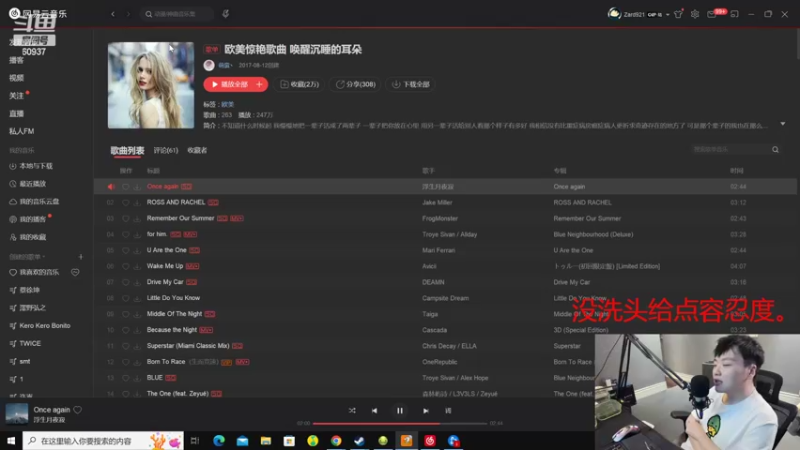Open 最近播放 in the sidebar
Image resolution: width=800 pixels, height=450 pixels.
pos(28,184)
